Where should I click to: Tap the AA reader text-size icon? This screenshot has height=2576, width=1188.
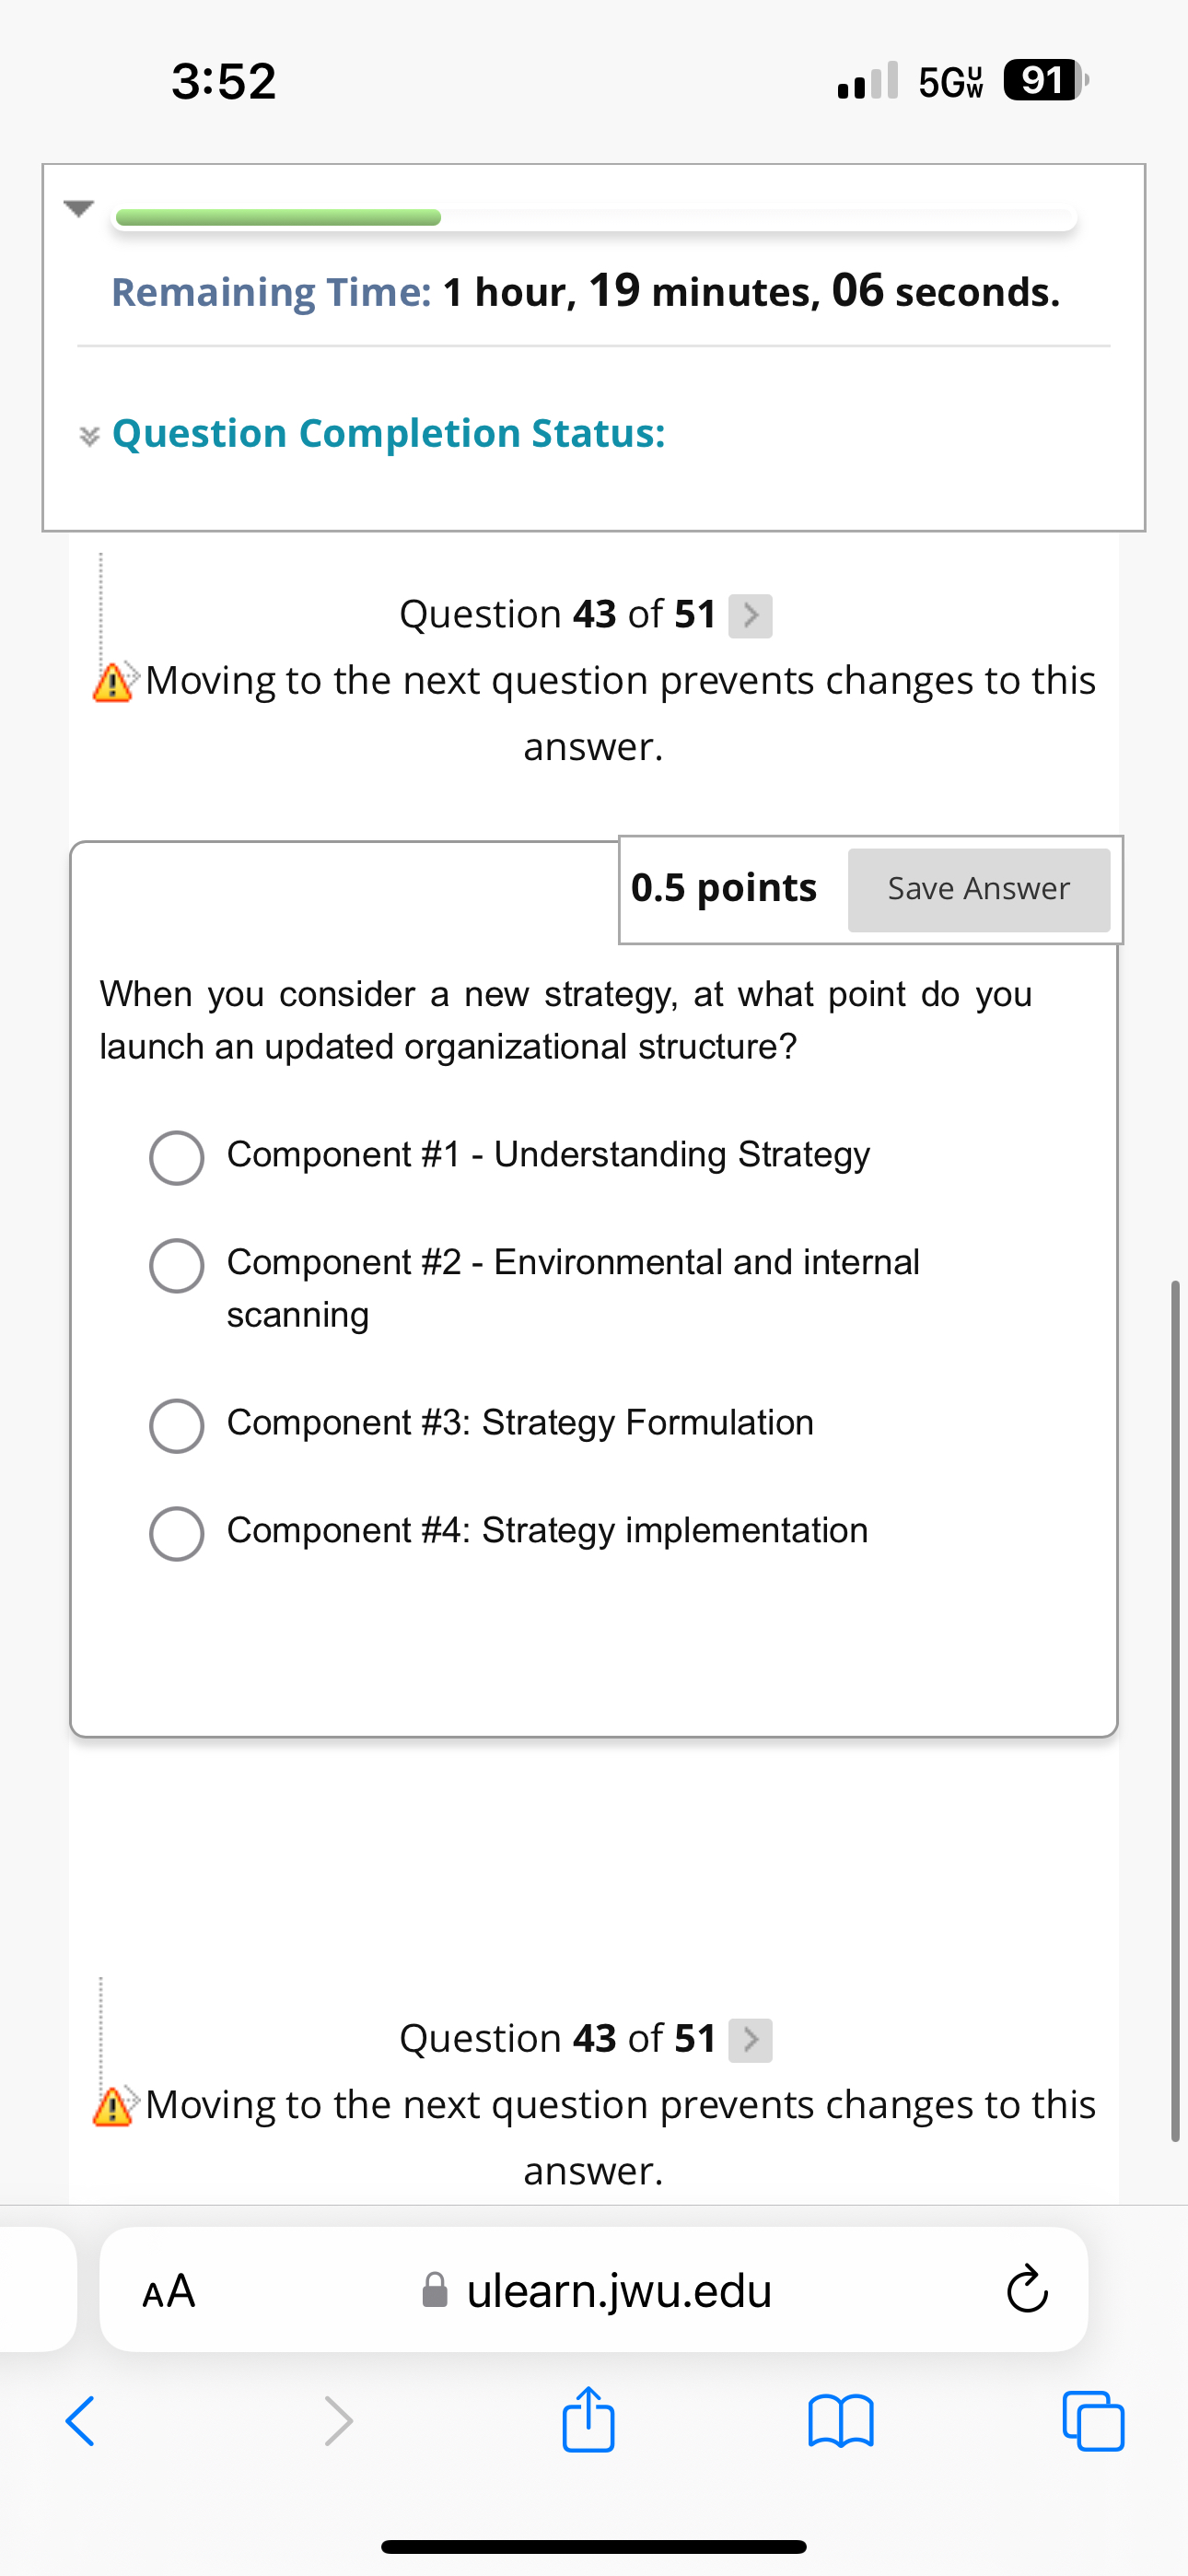[x=169, y=2291]
